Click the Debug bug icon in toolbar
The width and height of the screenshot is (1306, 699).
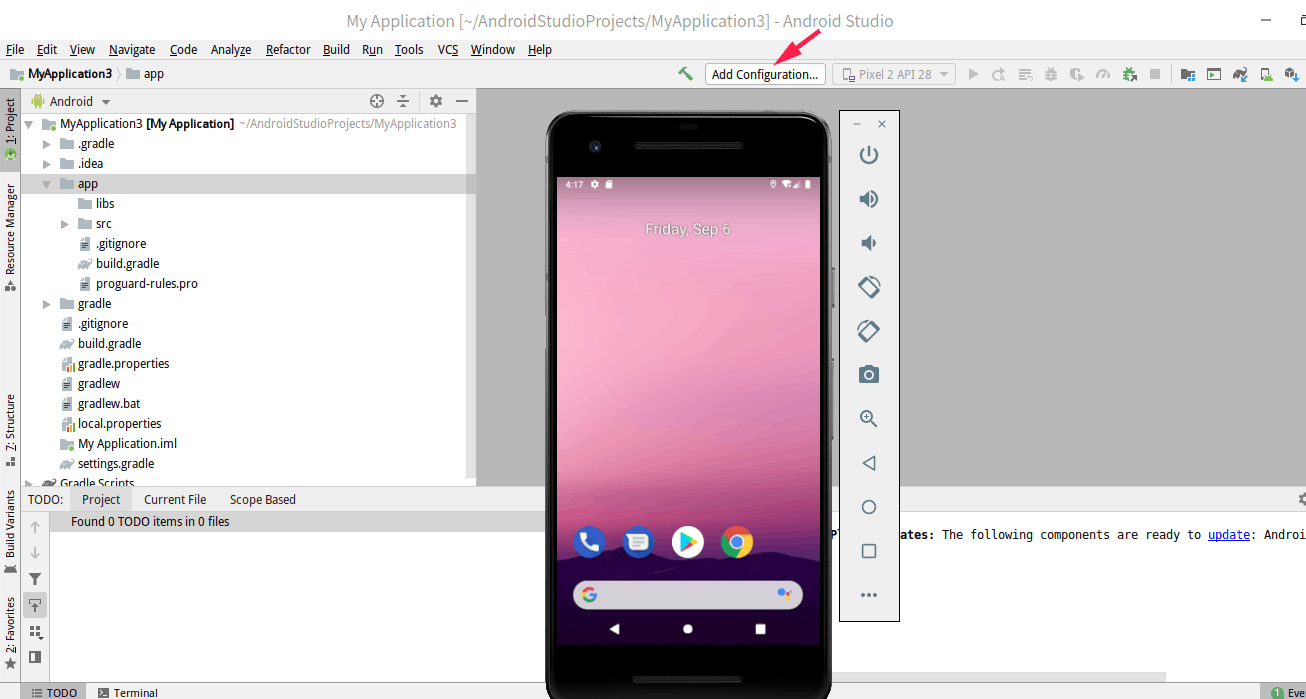click(1051, 74)
